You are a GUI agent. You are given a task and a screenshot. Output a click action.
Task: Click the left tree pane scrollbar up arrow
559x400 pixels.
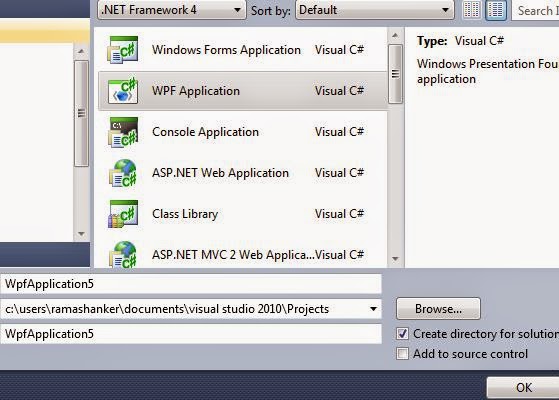point(81,51)
